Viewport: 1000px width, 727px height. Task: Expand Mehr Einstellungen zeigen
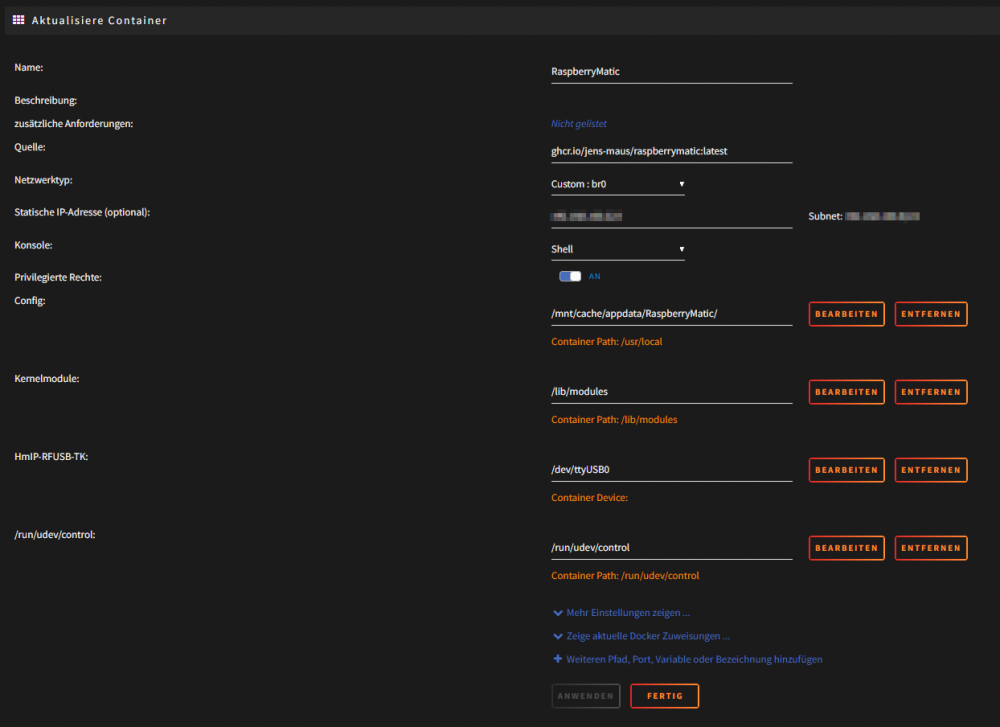point(628,613)
